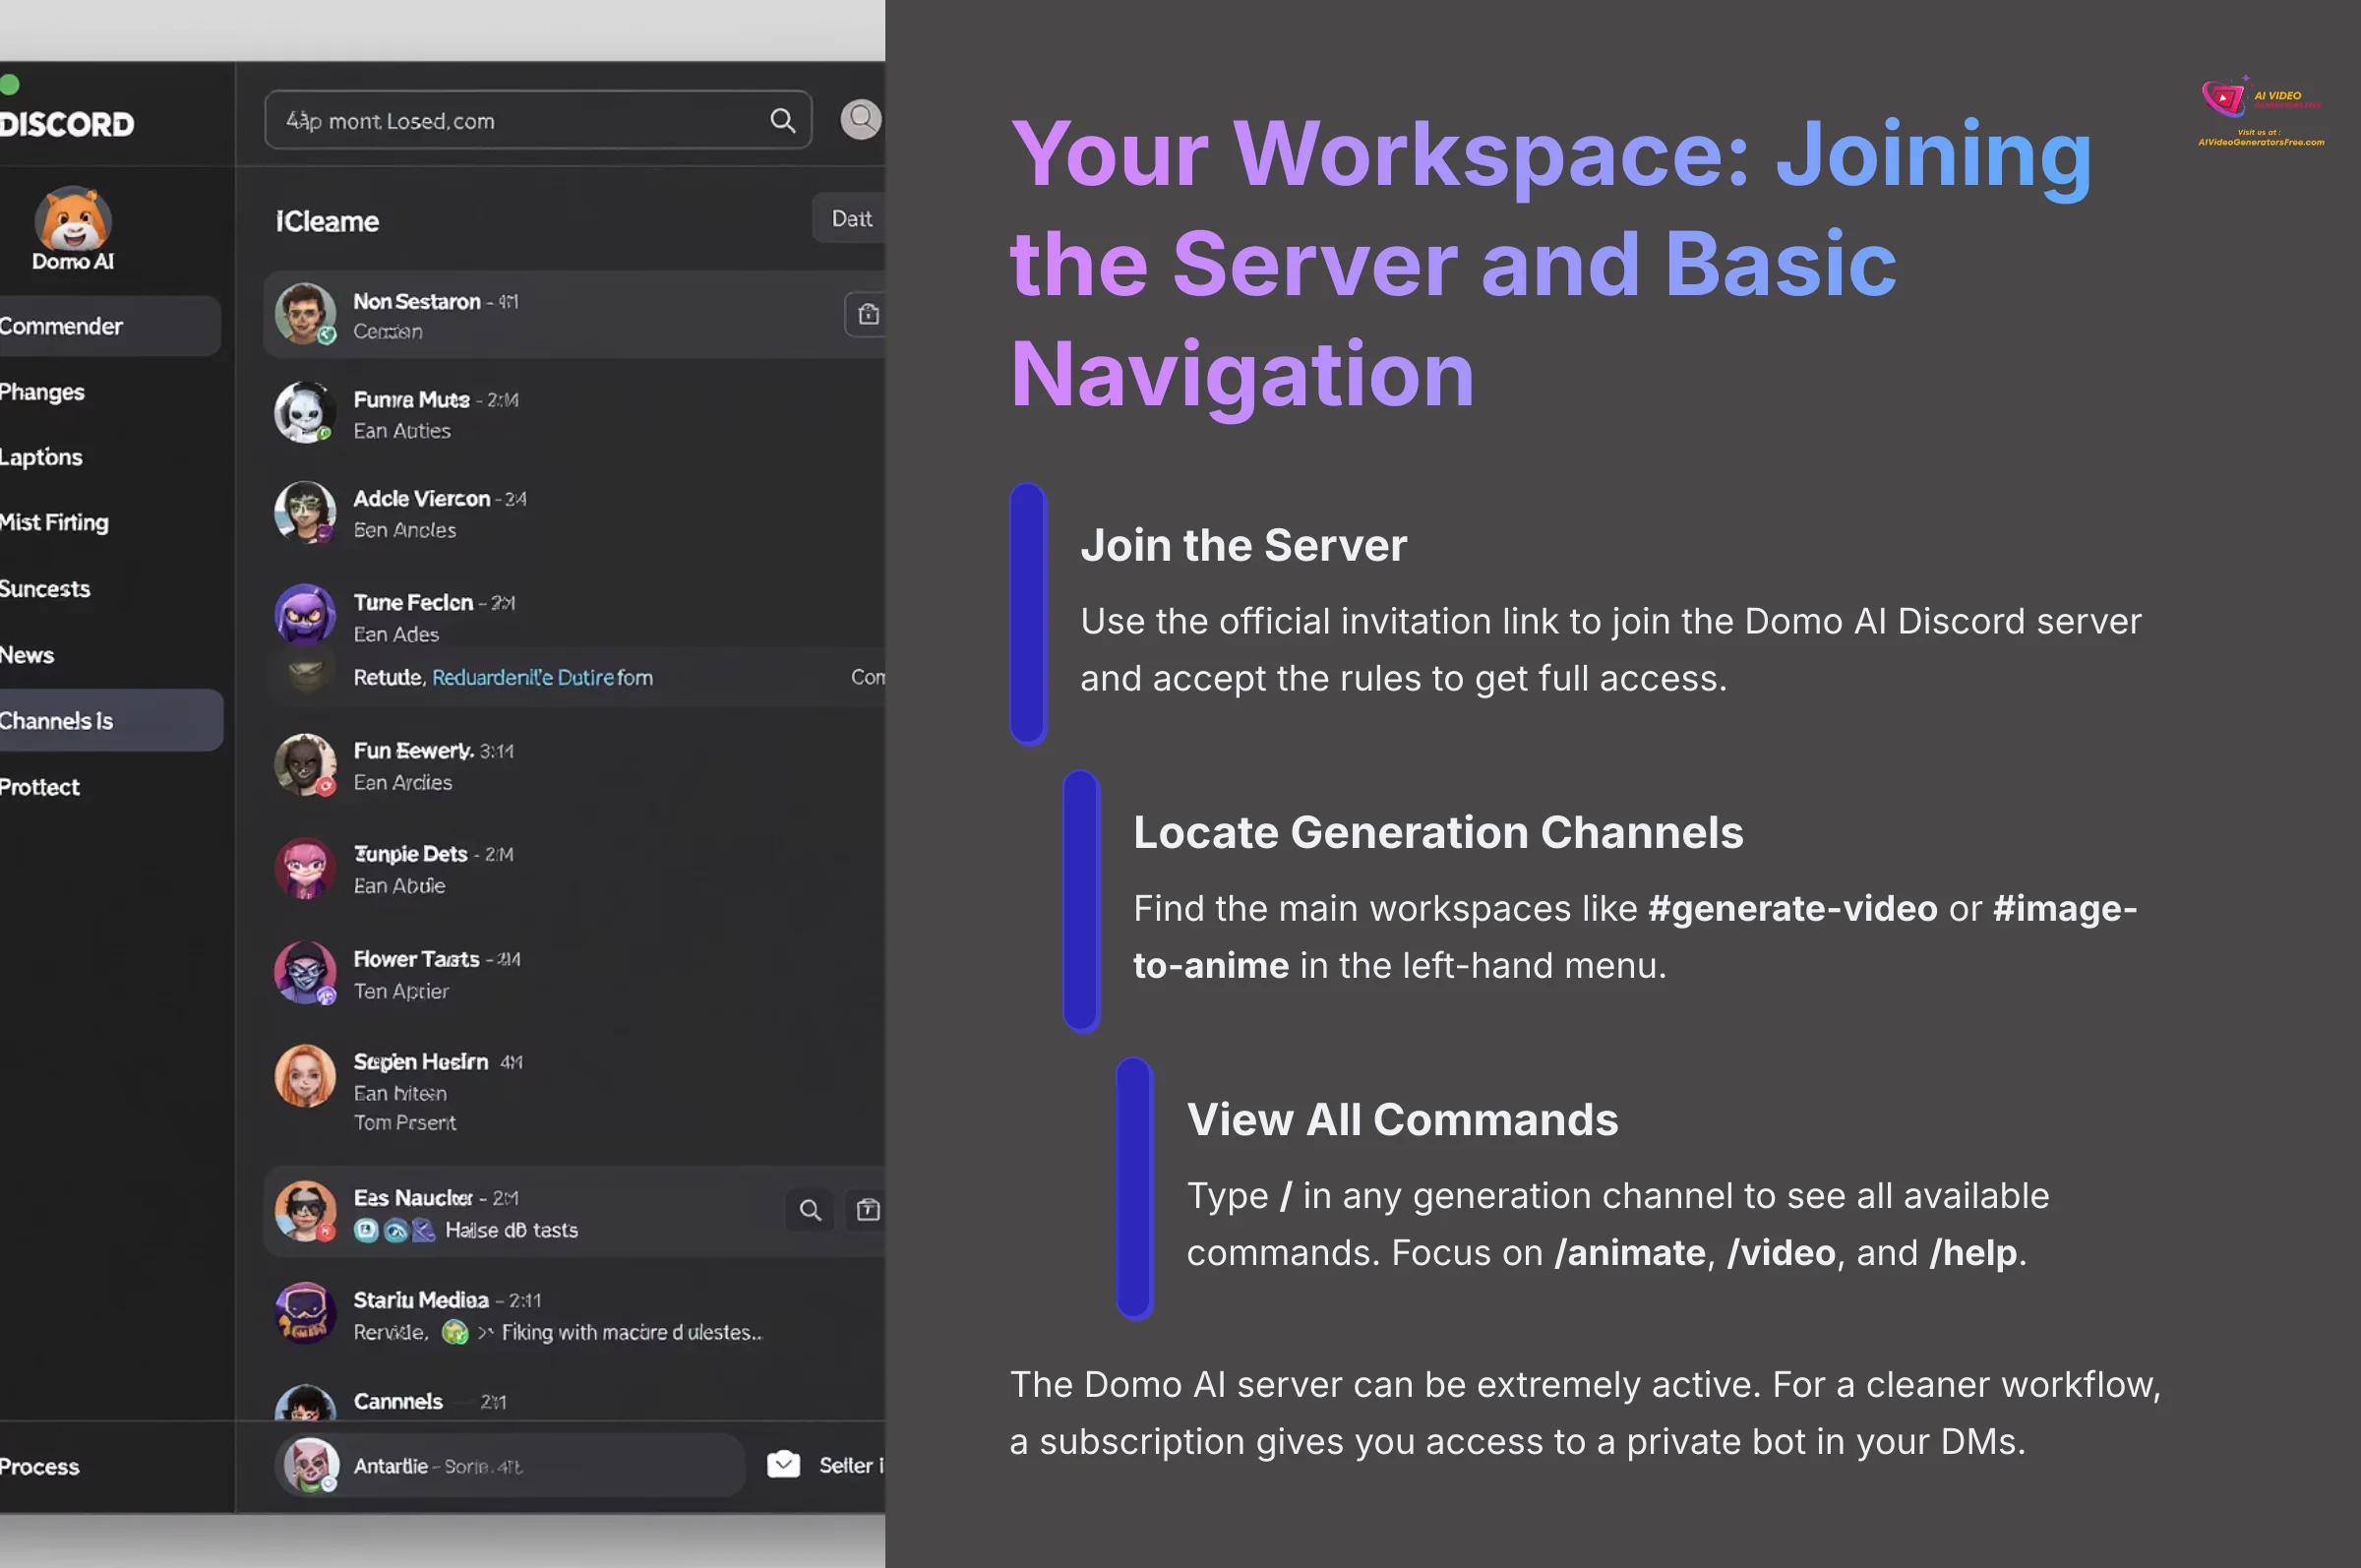The height and width of the screenshot is (1568, 2361).
Task: Click the Flower Taats name
Action: (416, 959)
